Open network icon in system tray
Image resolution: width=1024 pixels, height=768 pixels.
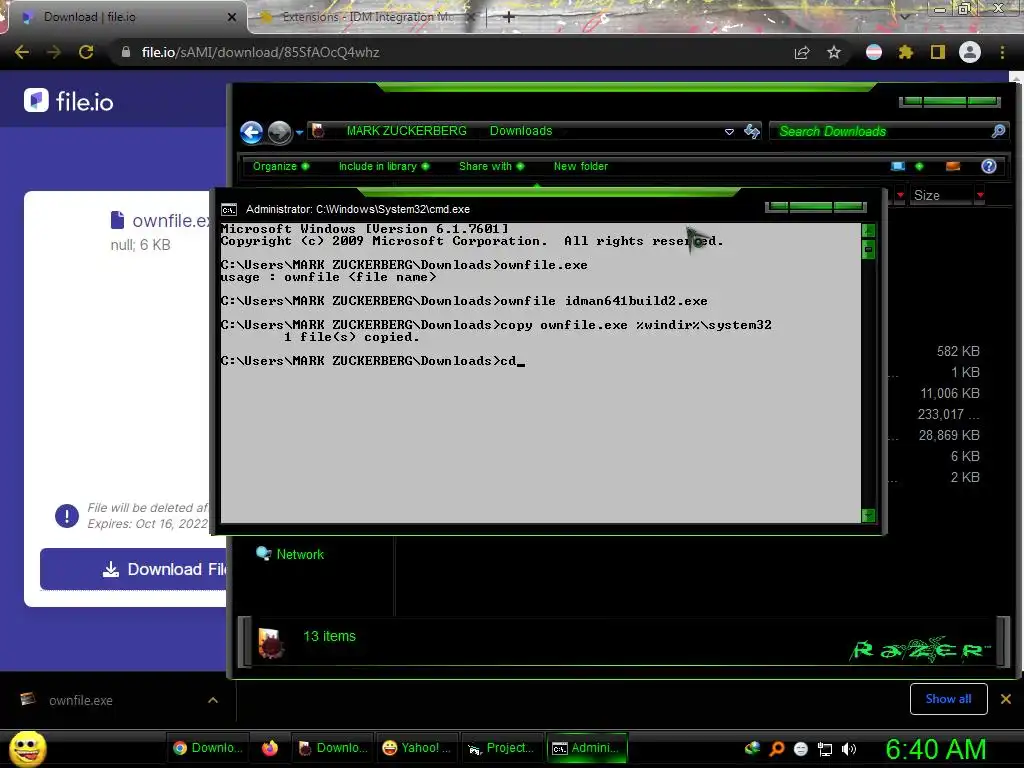pos(825,749)
